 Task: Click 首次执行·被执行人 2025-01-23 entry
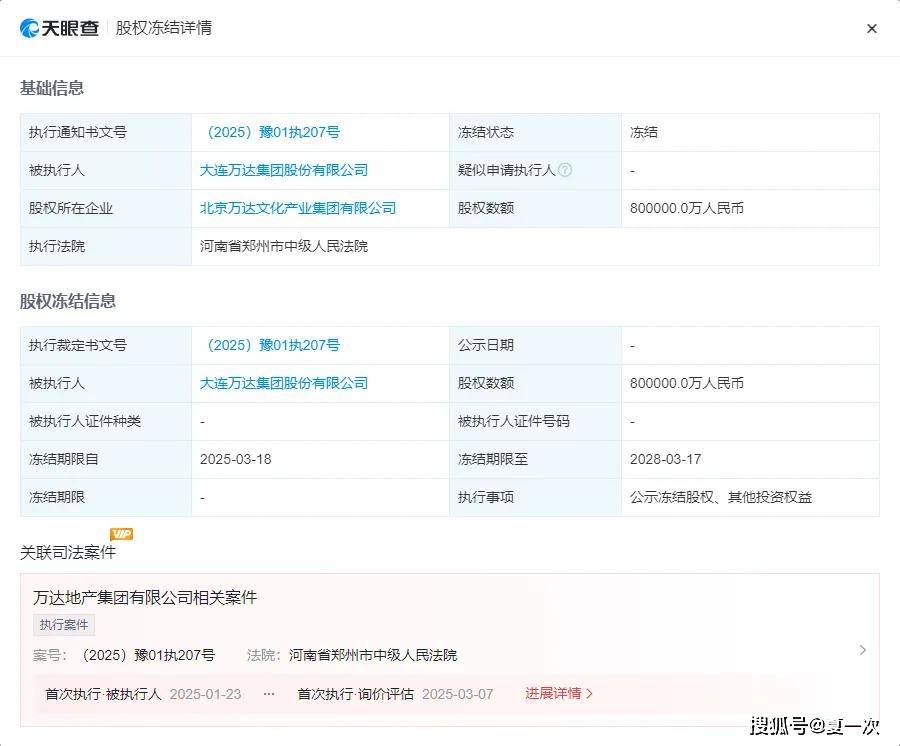pos(143,694)
